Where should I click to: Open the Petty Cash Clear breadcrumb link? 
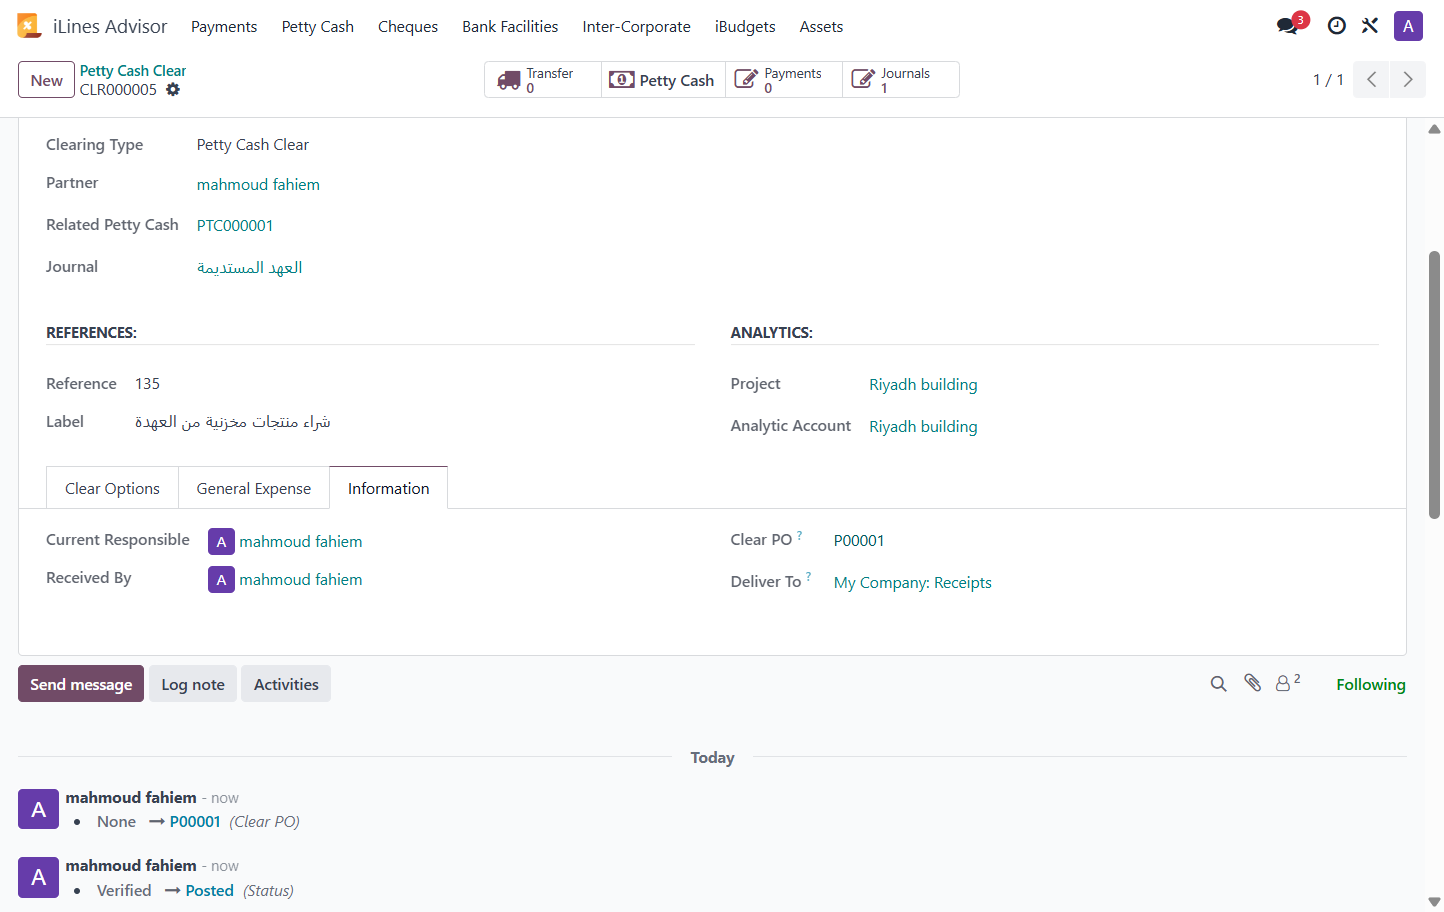(x=133, y=71)
